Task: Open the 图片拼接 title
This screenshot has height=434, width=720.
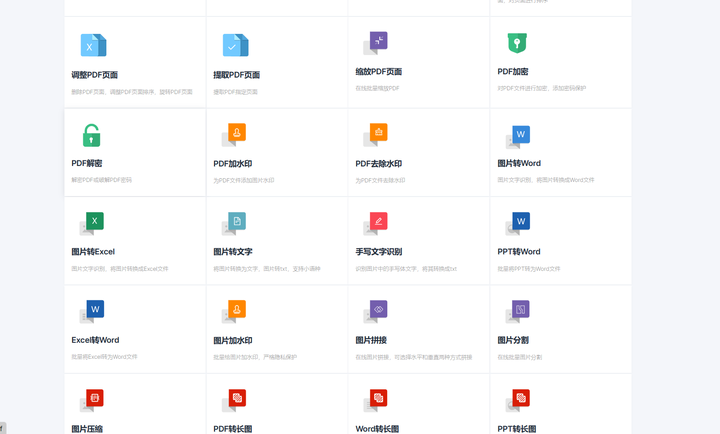Action: (x=371, y=340)
